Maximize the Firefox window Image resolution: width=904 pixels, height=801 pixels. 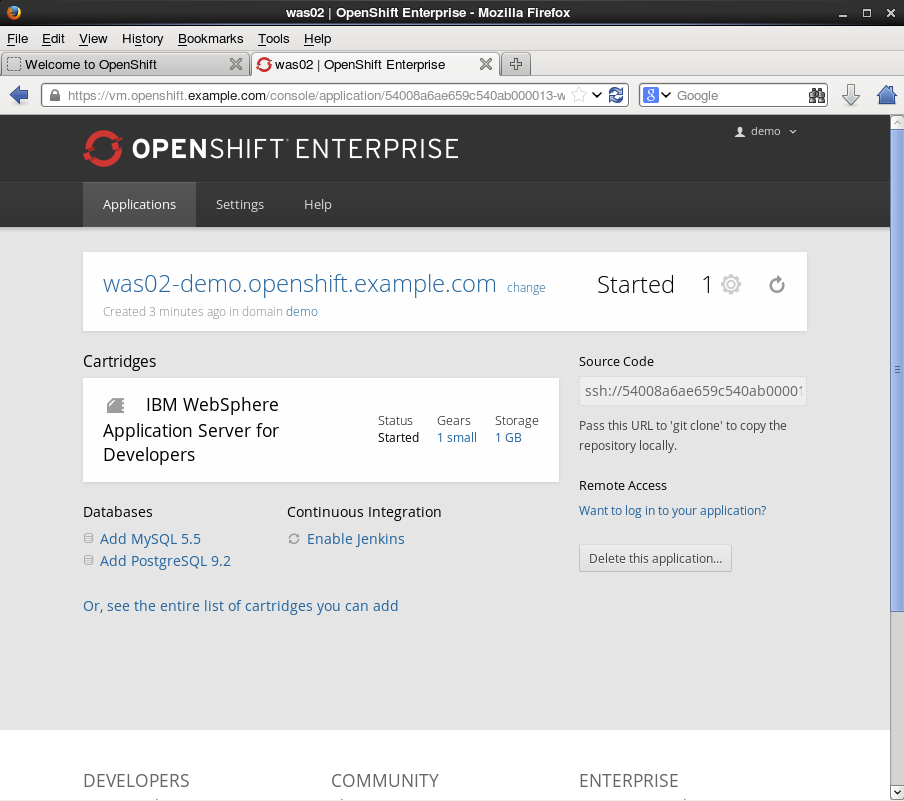(x=867, y=13)
